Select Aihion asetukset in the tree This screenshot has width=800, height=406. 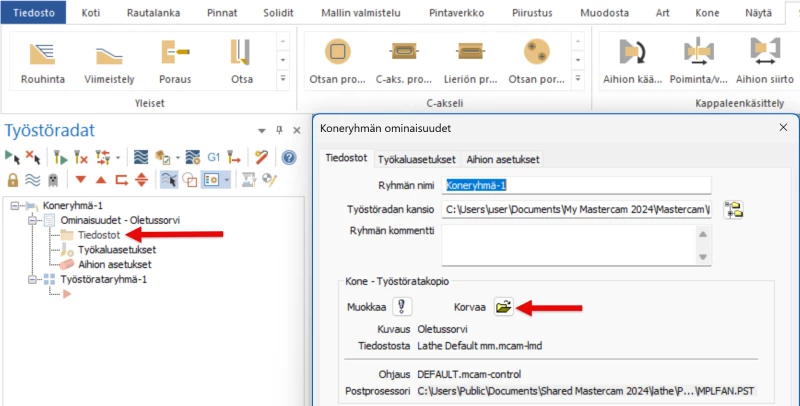(114, 264)
